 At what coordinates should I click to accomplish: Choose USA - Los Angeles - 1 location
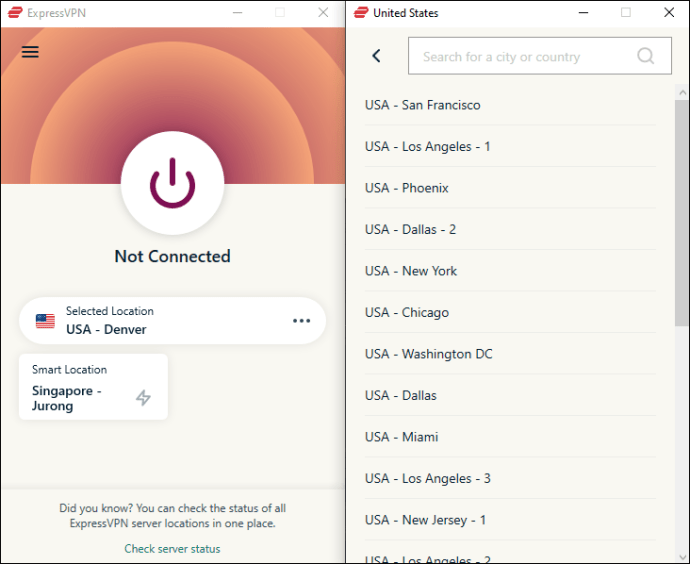point(510,146)
